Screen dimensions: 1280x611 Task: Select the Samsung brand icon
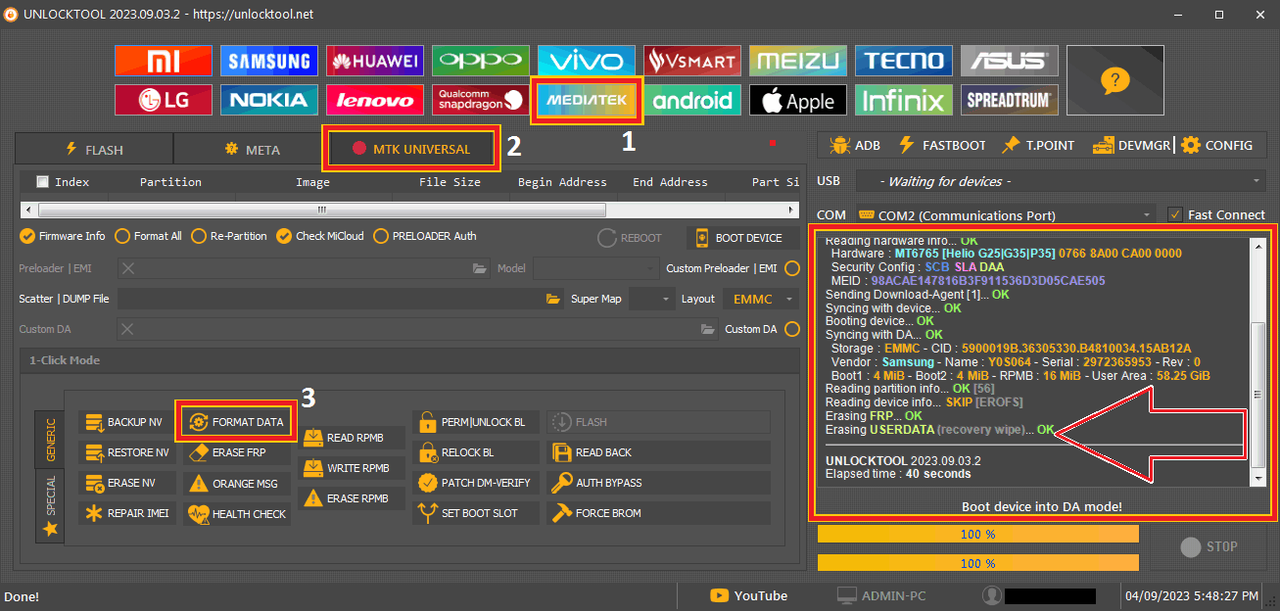[x=269, y=61]
